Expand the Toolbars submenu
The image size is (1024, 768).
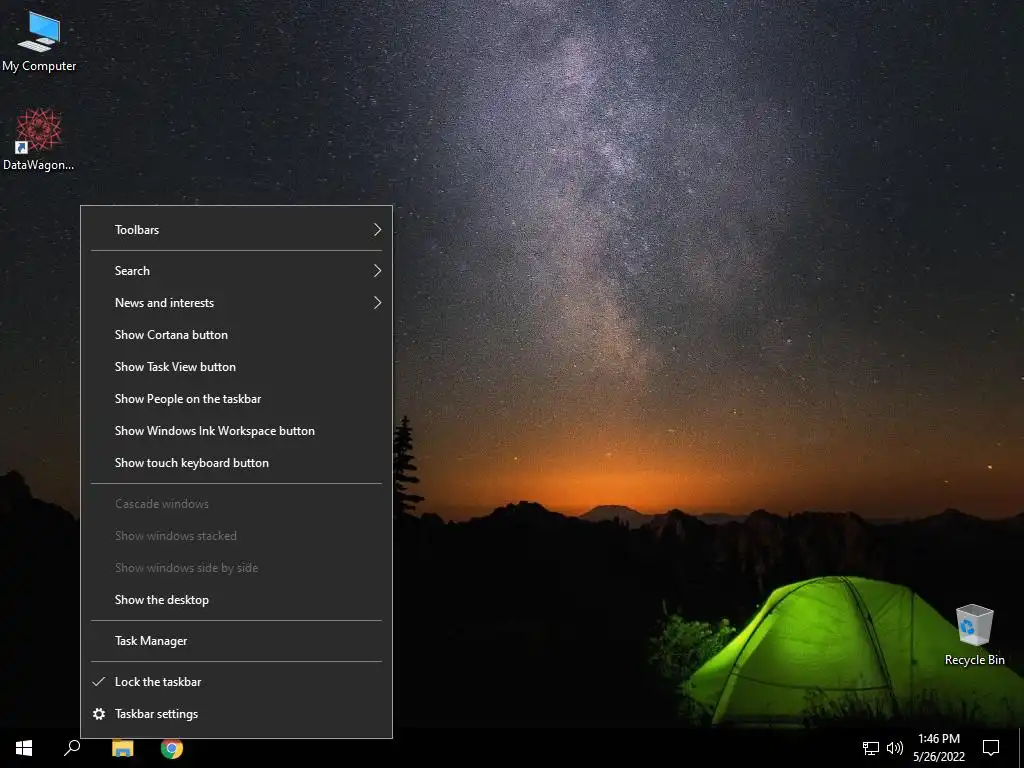pos(236,229)
